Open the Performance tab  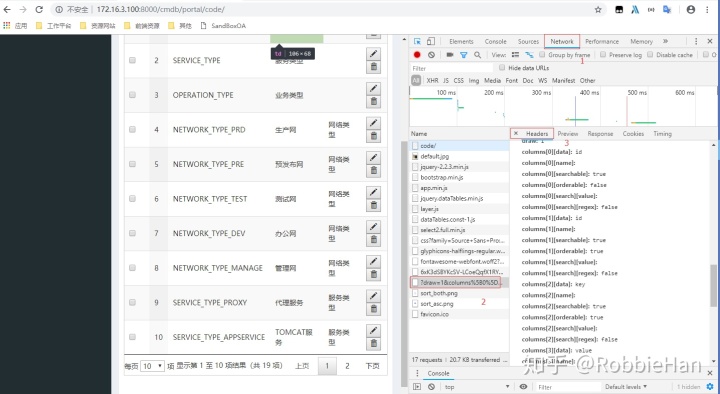[602, 41]
